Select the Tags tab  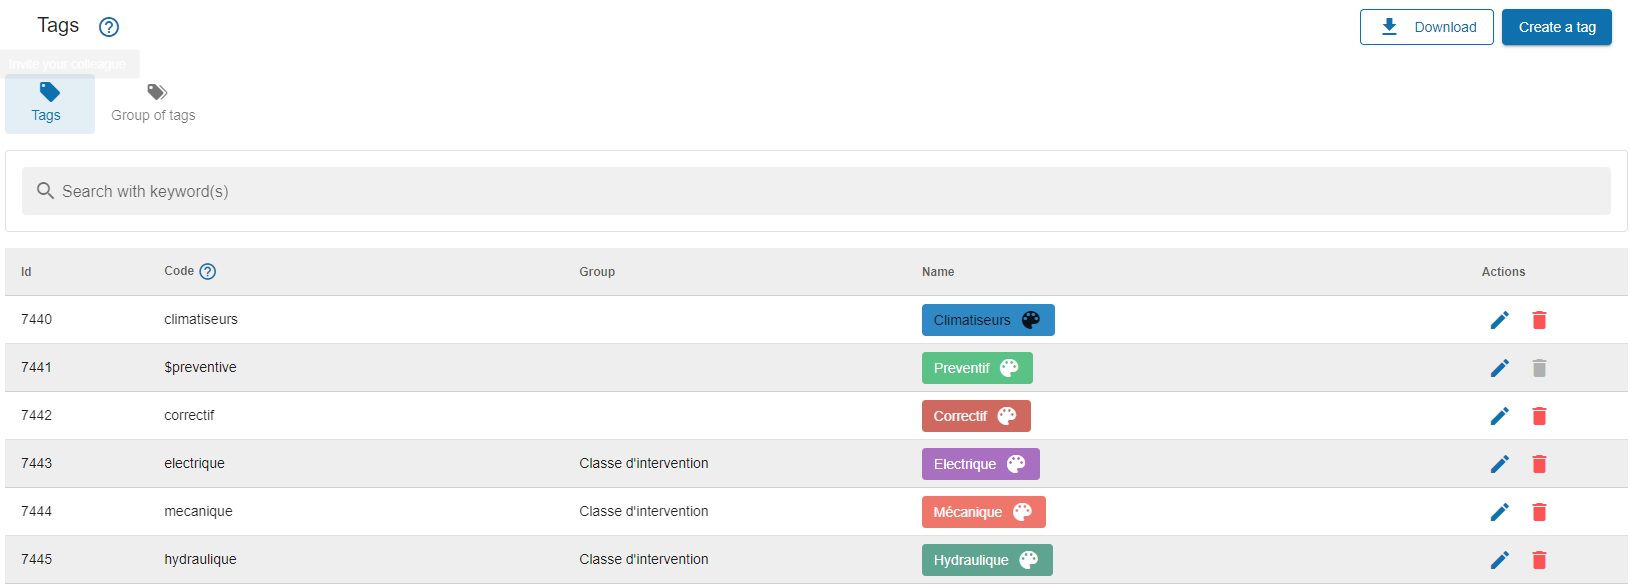(x=49, y=104)
